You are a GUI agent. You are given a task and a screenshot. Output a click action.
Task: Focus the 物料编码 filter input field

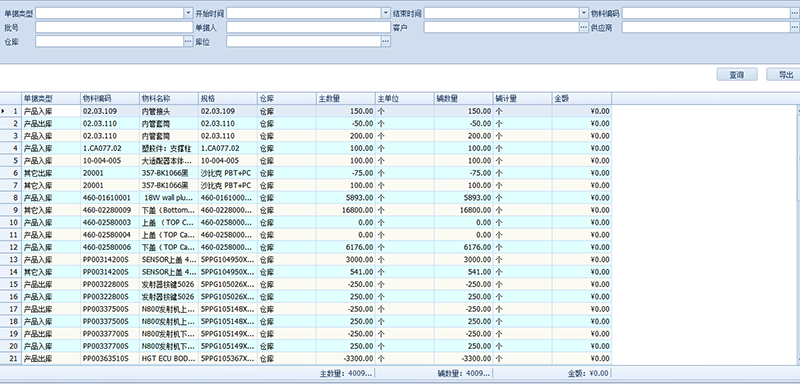706,13
